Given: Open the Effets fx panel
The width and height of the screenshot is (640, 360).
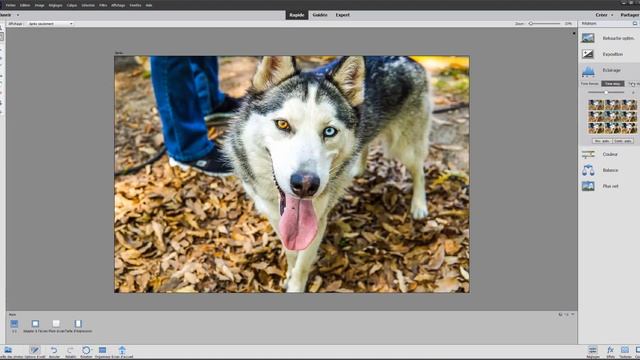Looking at the screenshot, I should [x=610, y=352].
